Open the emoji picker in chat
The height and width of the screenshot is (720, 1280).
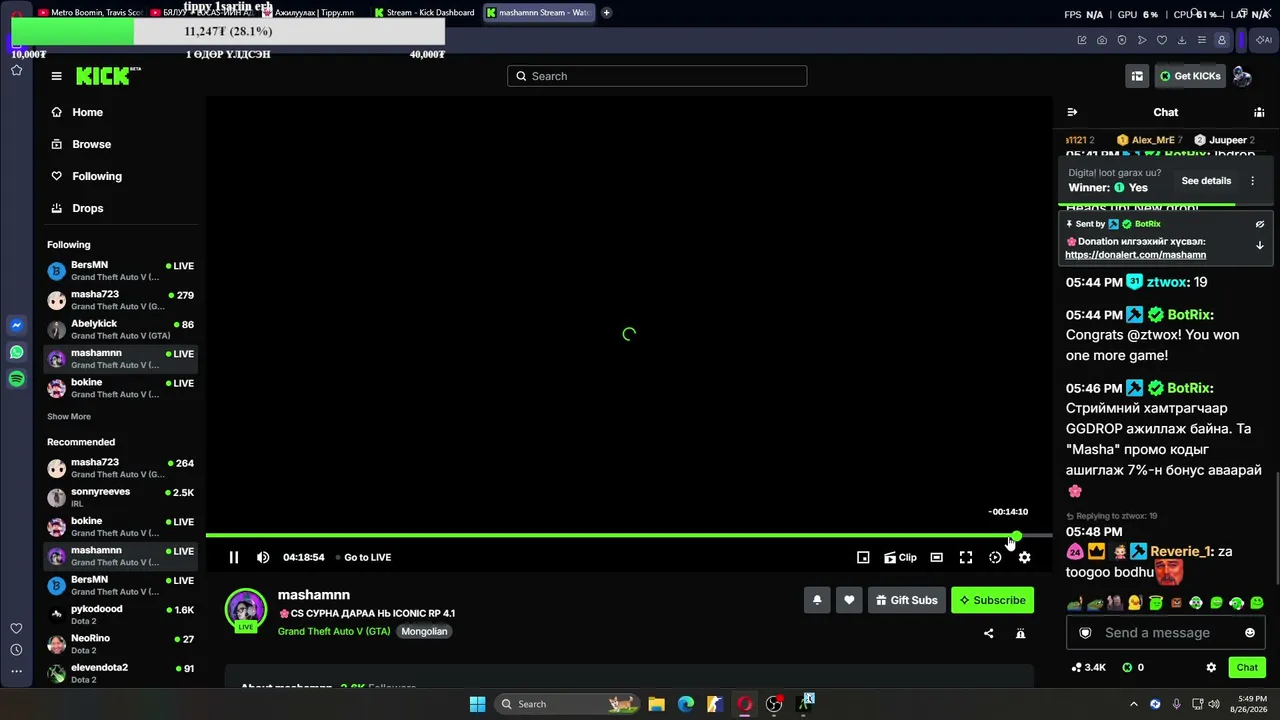[1250, 633]
